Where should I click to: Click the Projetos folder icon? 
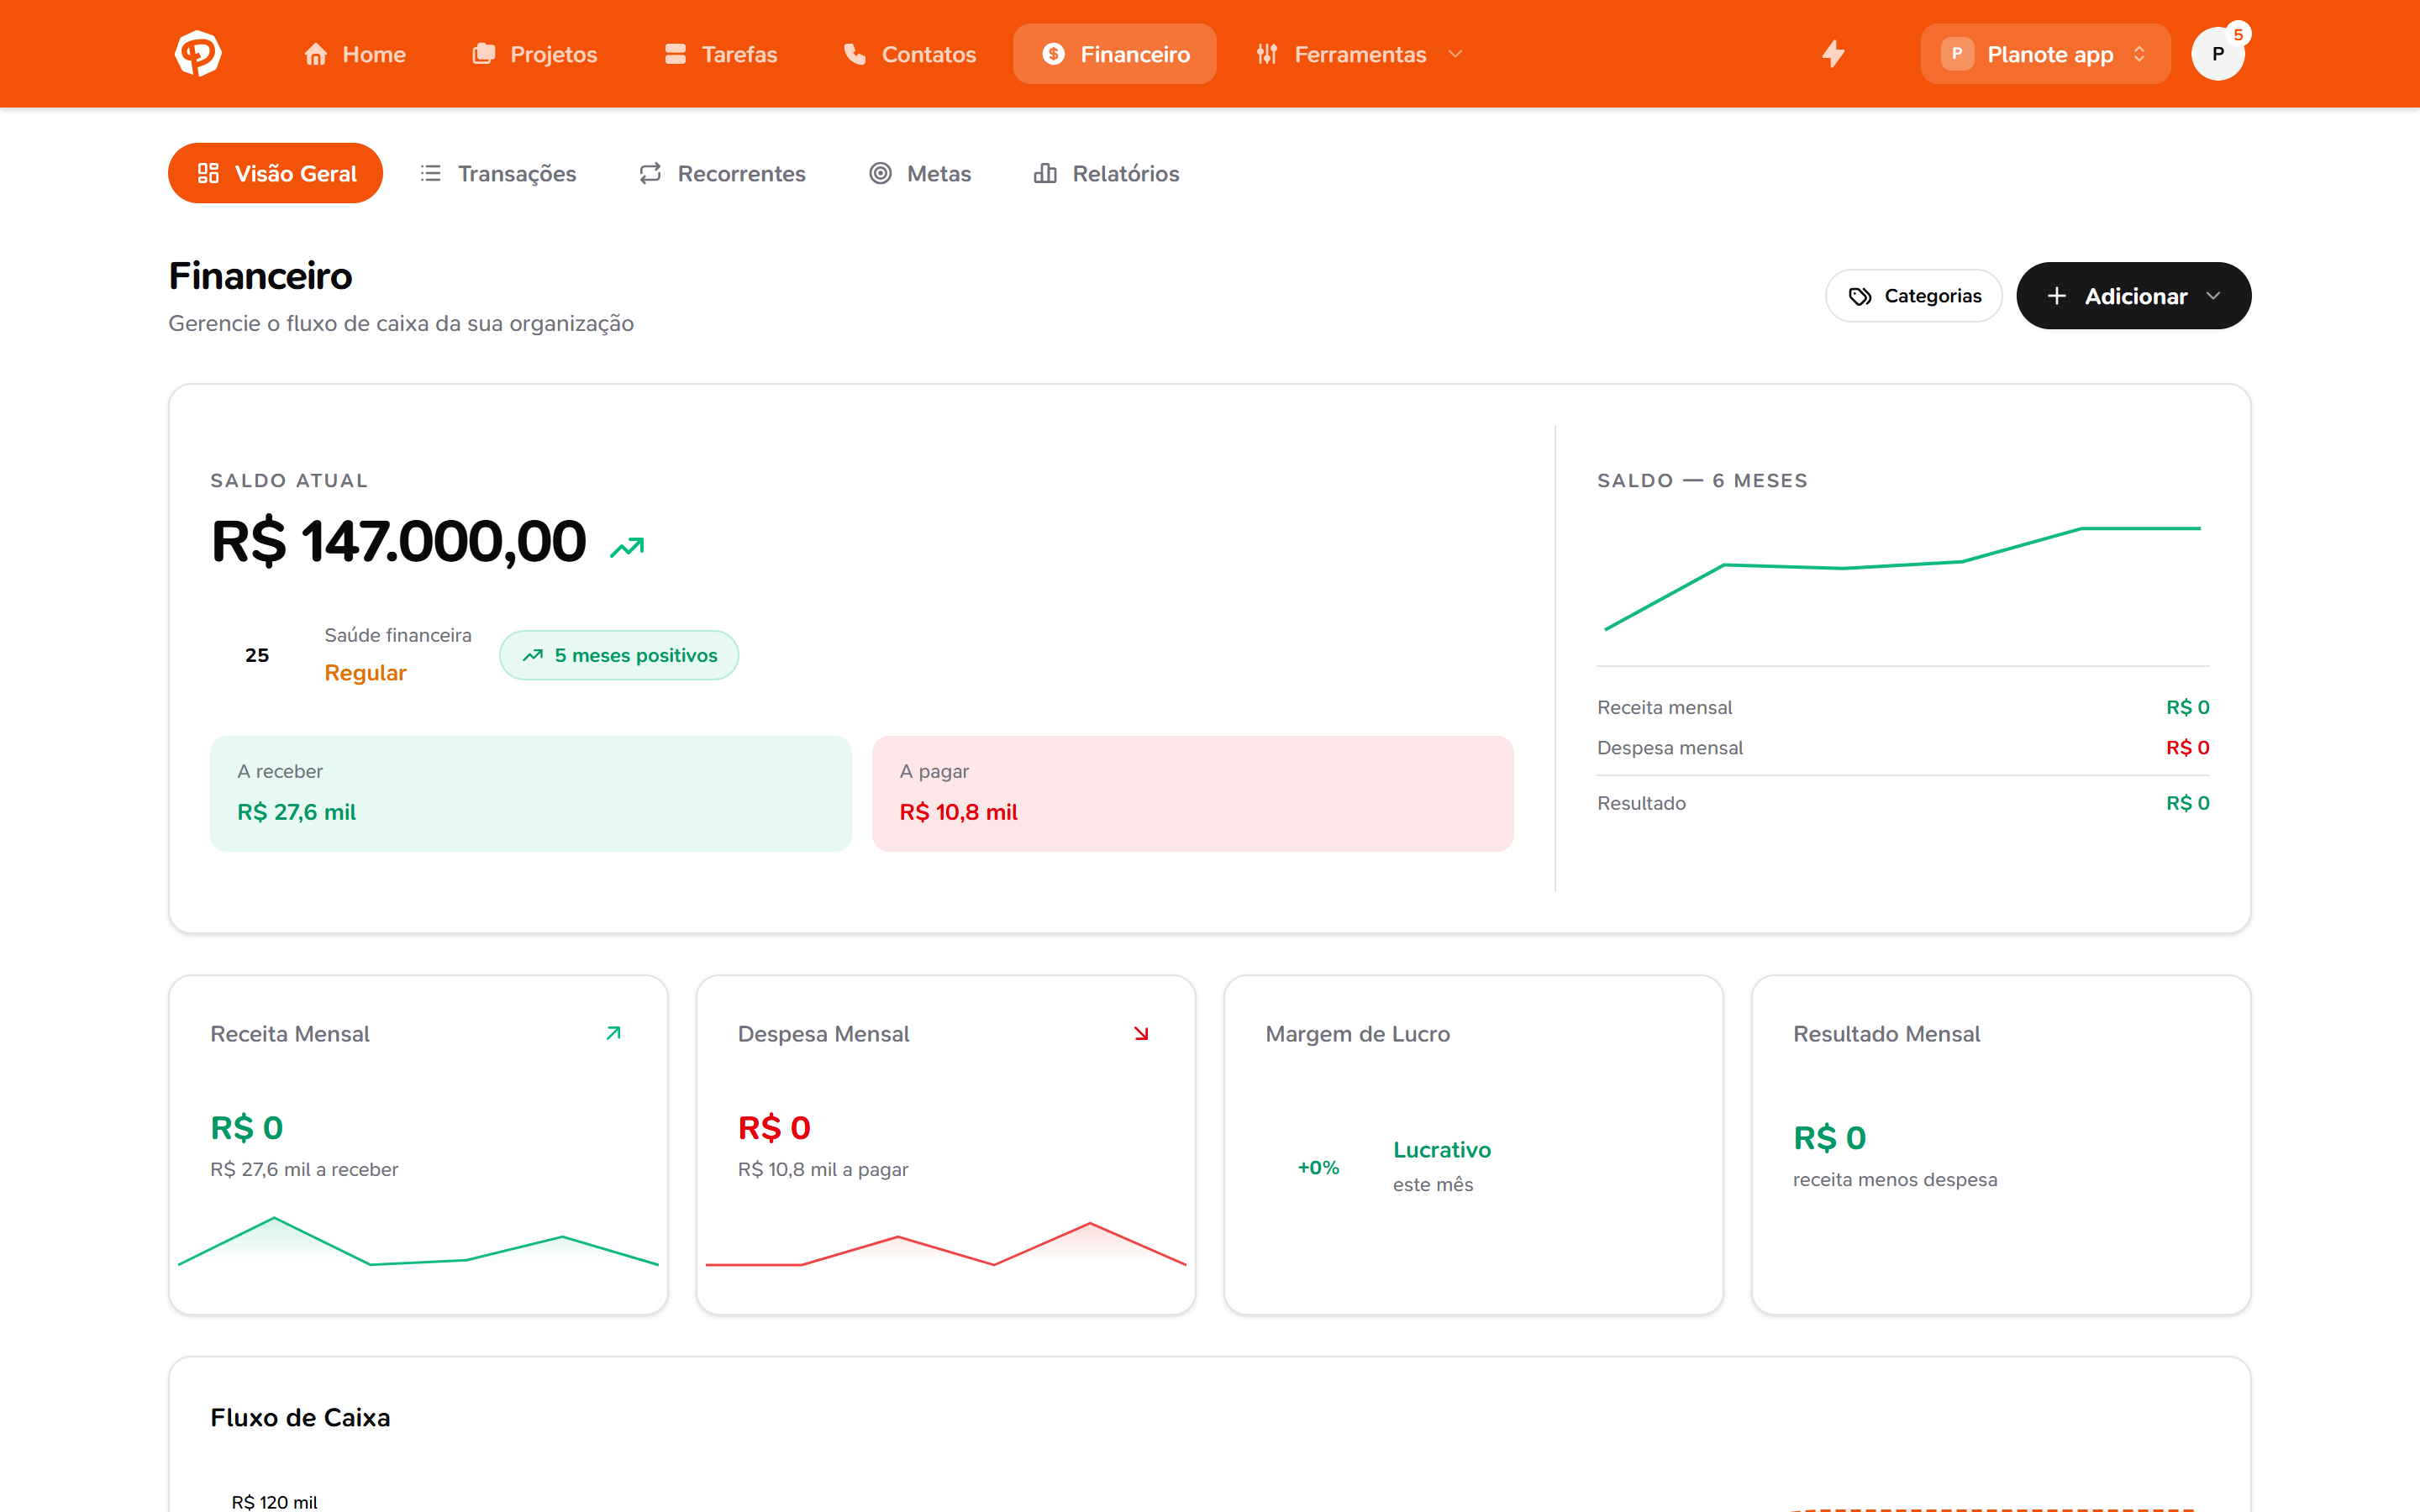click(484, 54)
